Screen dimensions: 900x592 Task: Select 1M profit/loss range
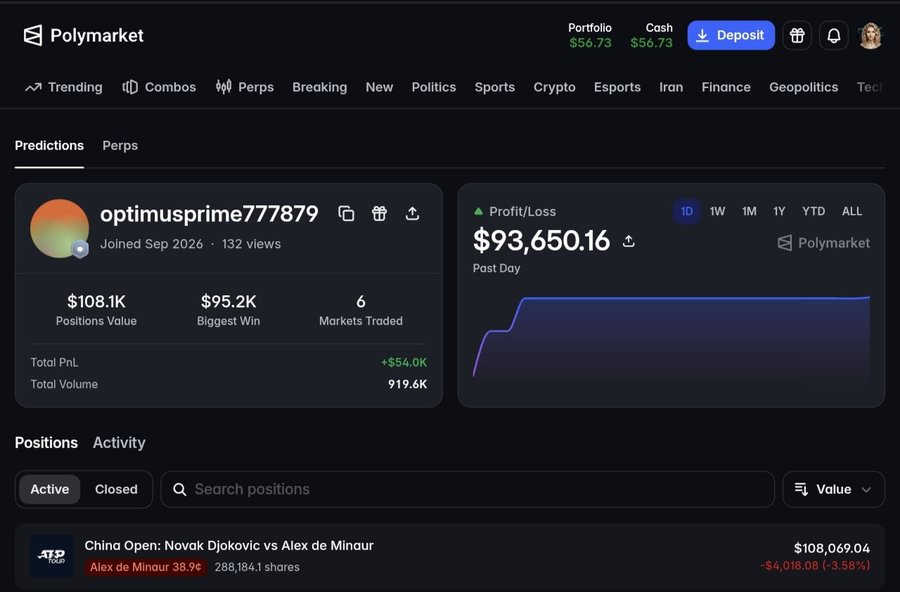pos(749,211)
